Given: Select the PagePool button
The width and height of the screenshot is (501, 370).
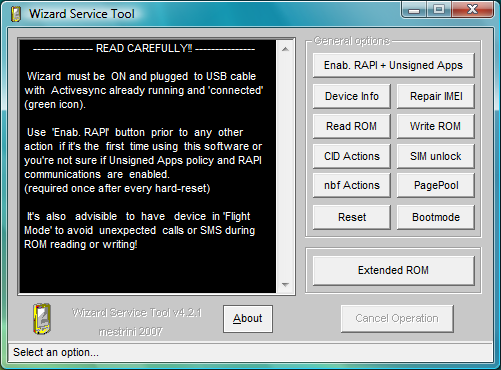Looking at the screenshot, I should (x=436, y=185).
